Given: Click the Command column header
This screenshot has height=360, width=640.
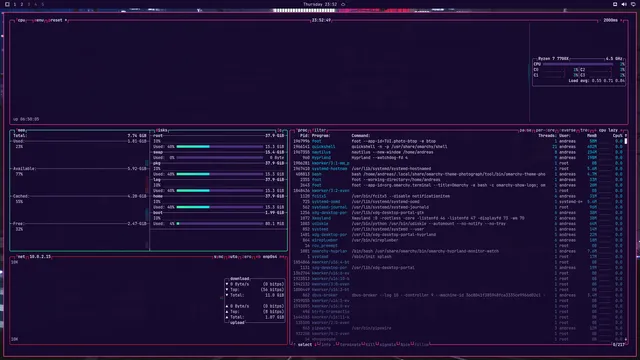Looking at the screenshot, I should [x=361, y=136].
